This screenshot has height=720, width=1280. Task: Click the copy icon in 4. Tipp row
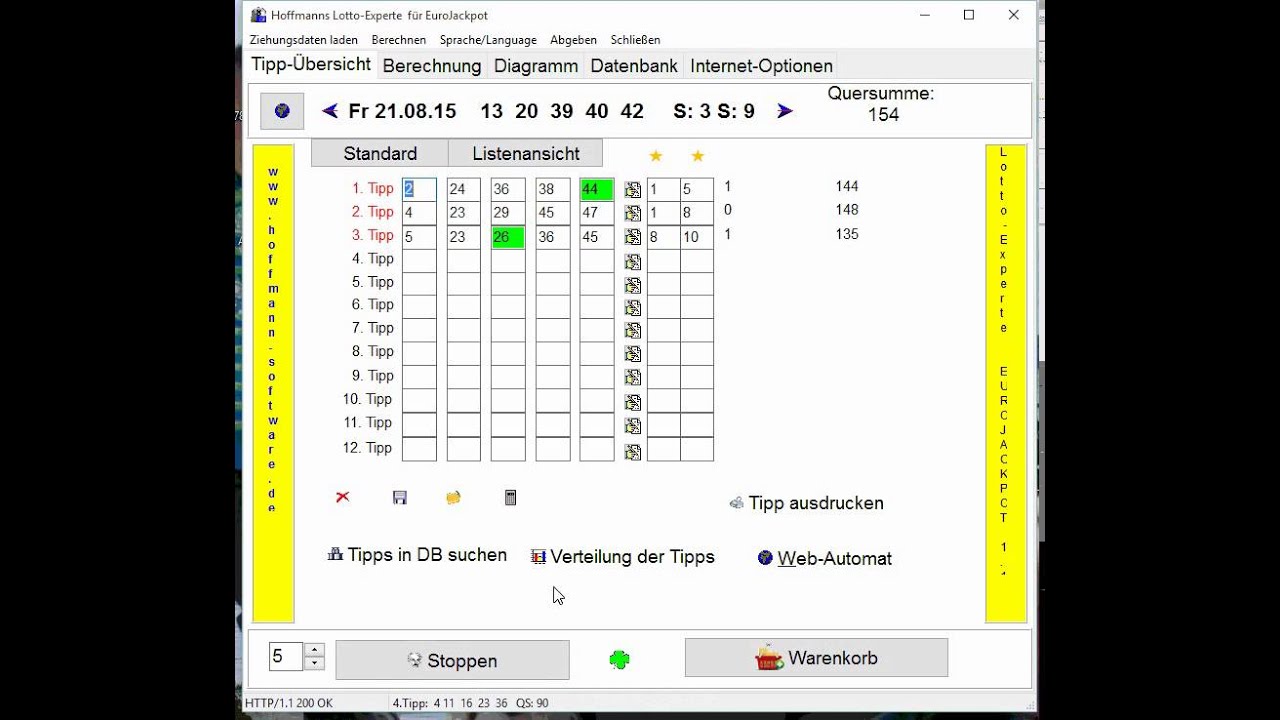[x=632, y=262]
